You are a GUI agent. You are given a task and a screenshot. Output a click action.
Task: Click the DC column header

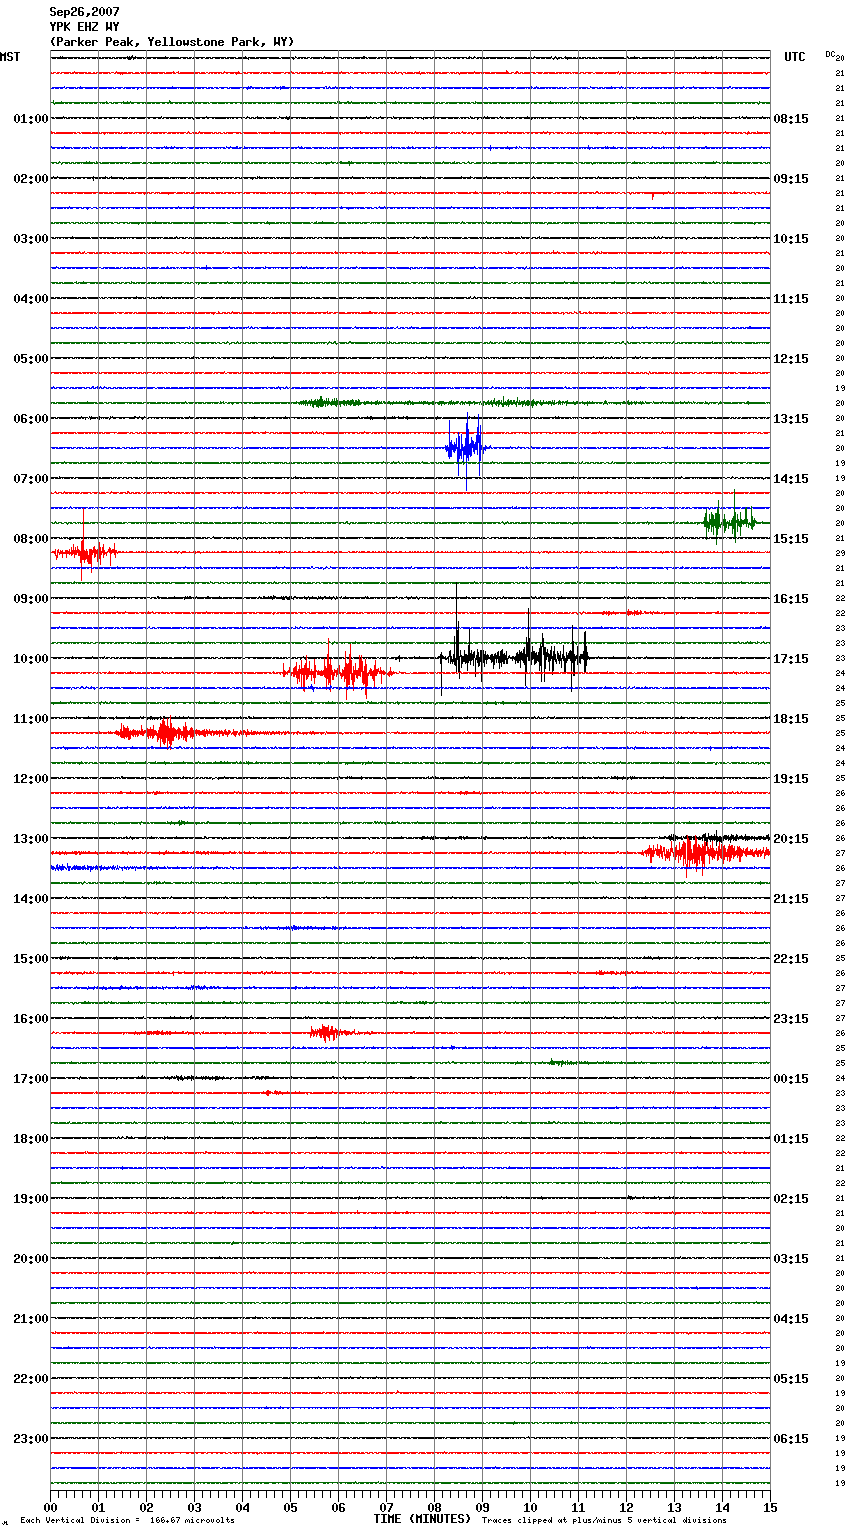(831, 54)
